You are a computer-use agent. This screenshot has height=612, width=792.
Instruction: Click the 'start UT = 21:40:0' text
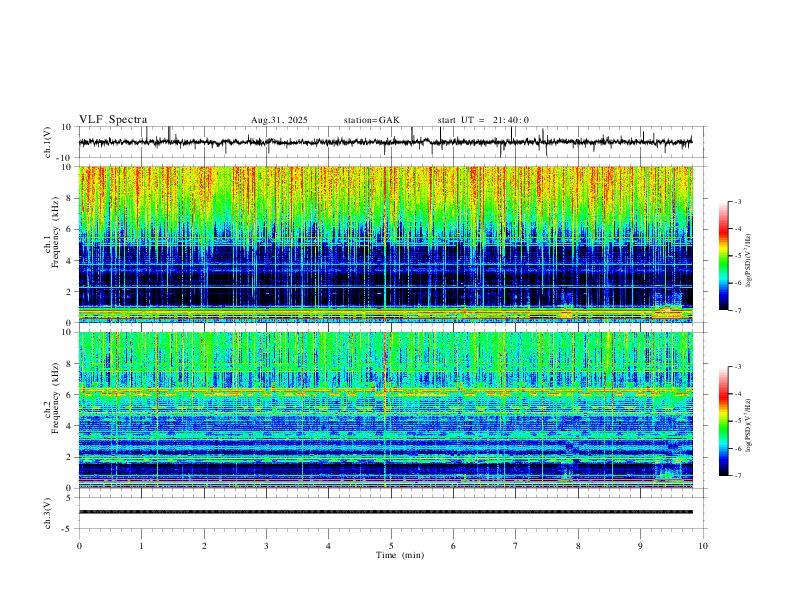pyautogui.click(x=483, y=120)
